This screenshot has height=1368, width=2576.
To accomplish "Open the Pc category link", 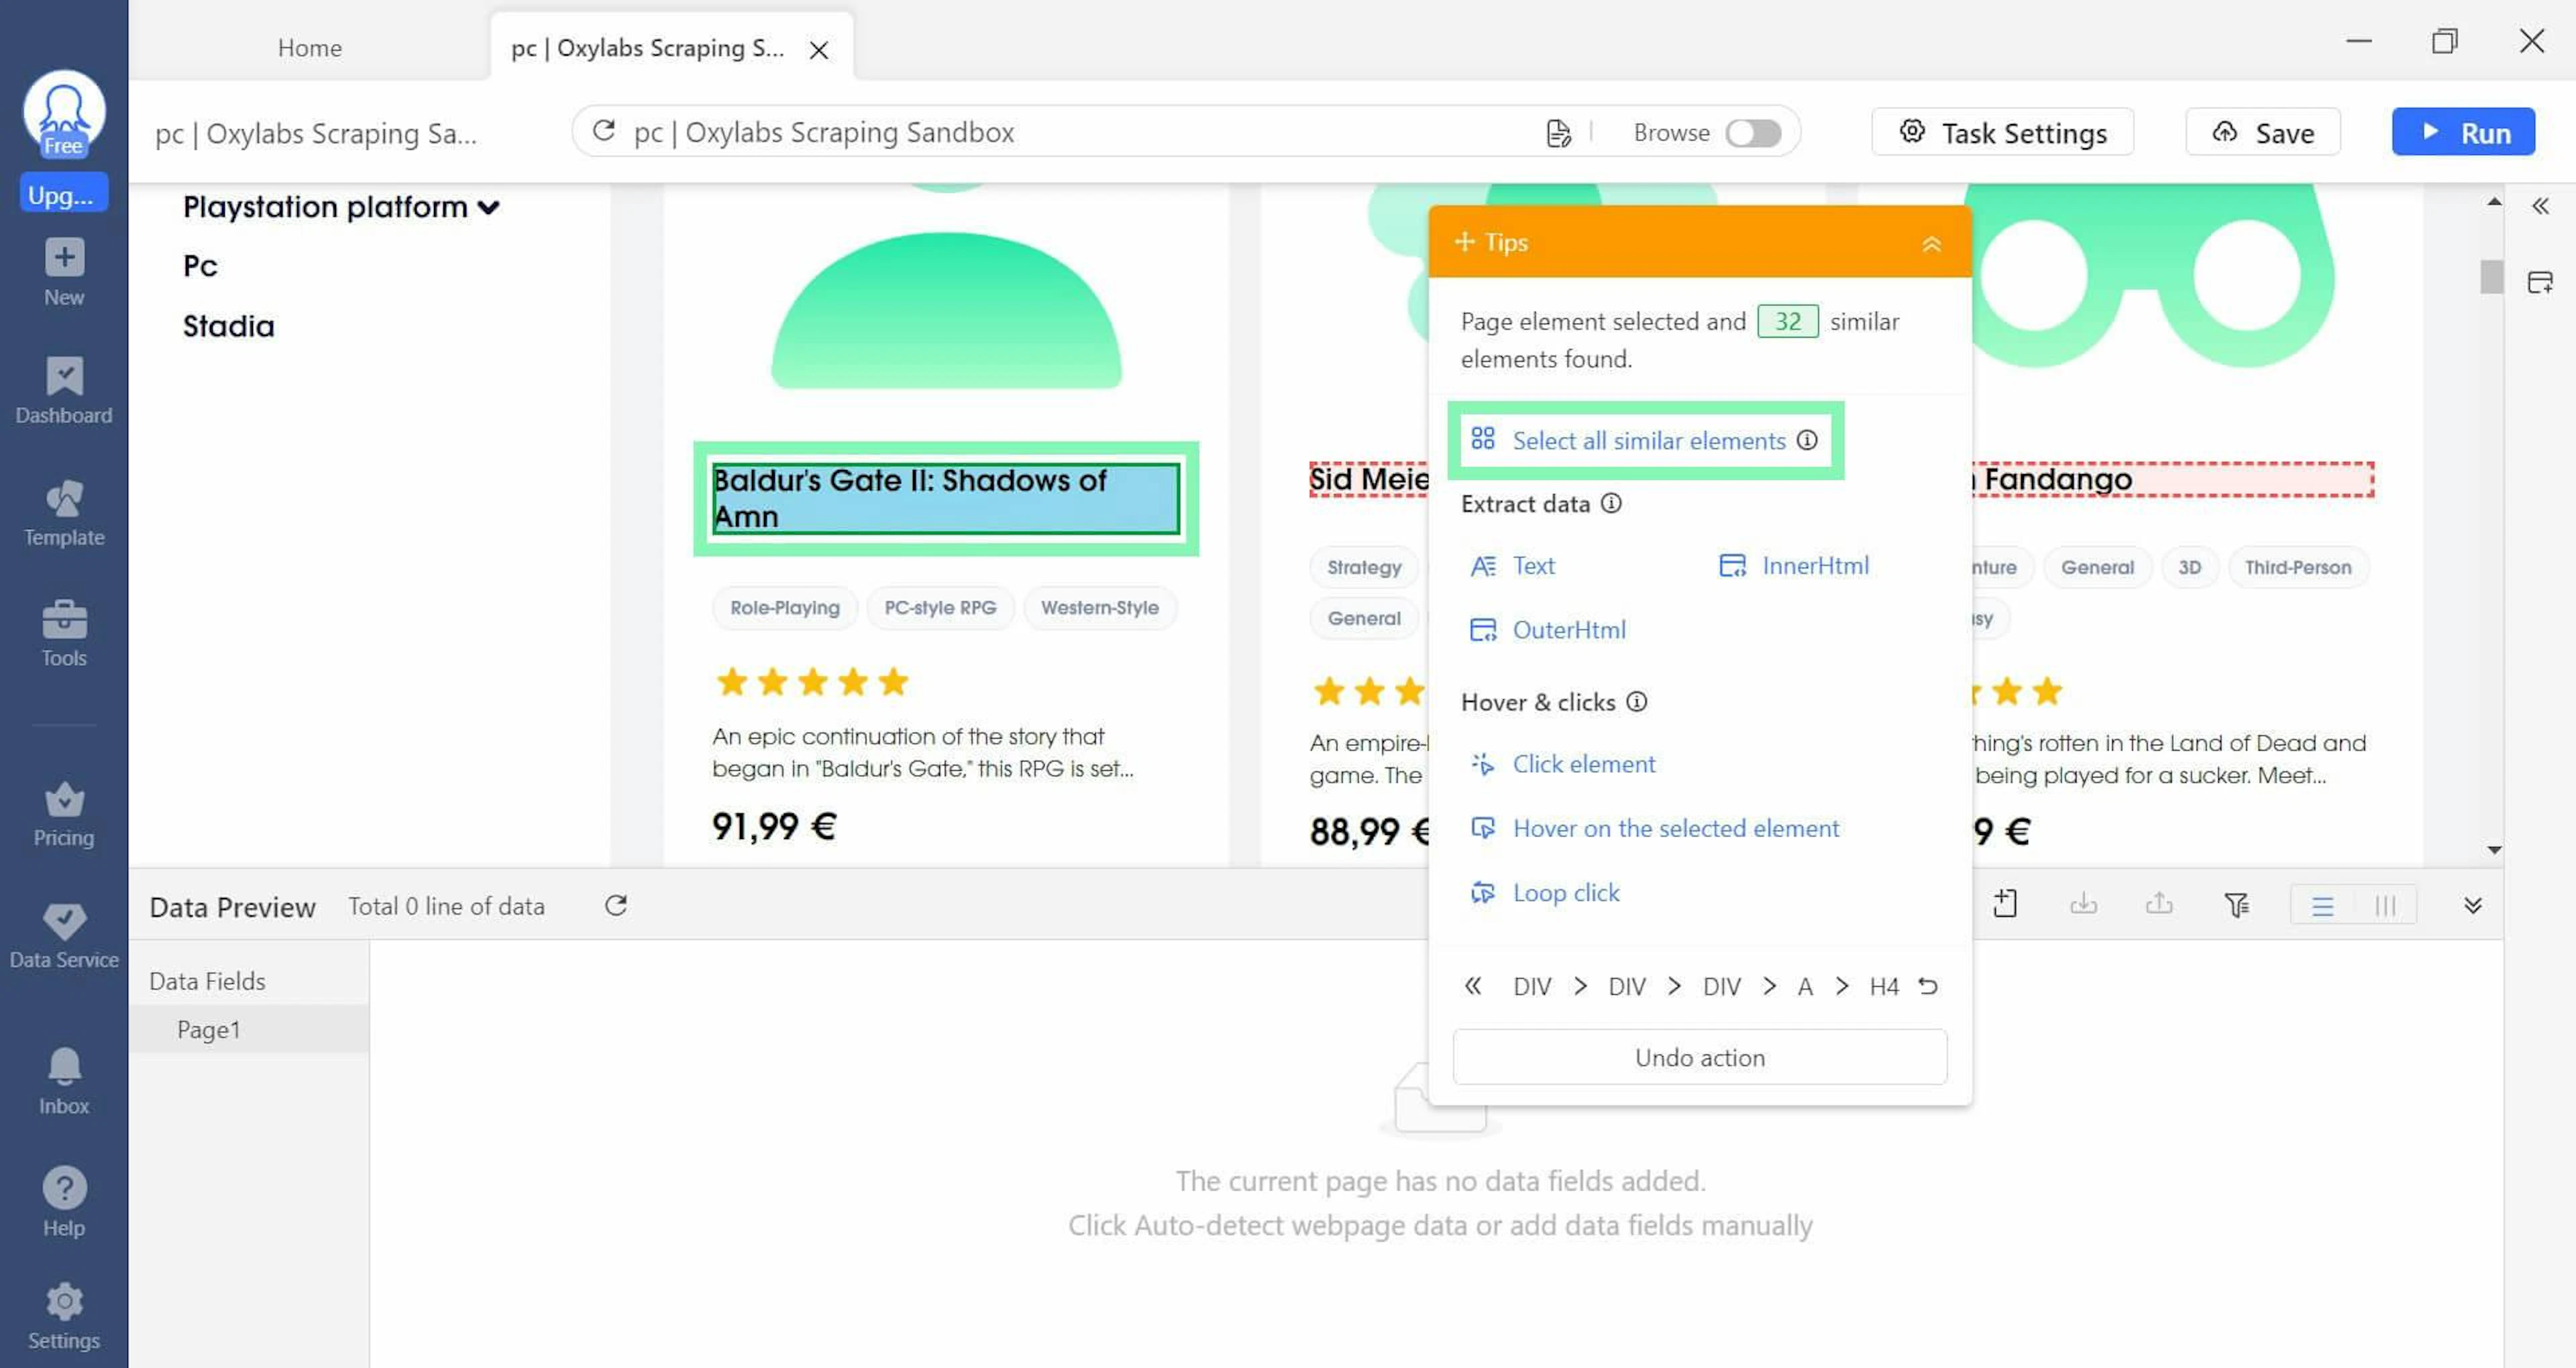I will tap(200, 266).
